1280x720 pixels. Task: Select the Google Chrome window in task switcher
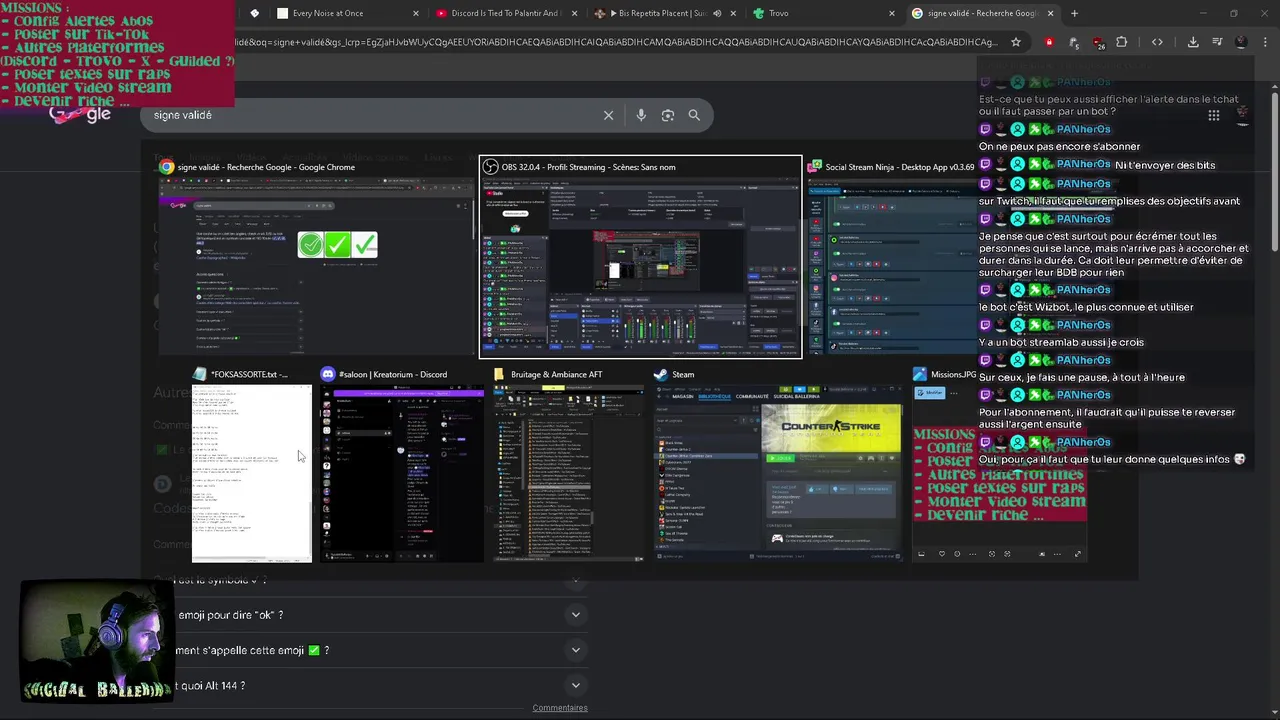316,257
